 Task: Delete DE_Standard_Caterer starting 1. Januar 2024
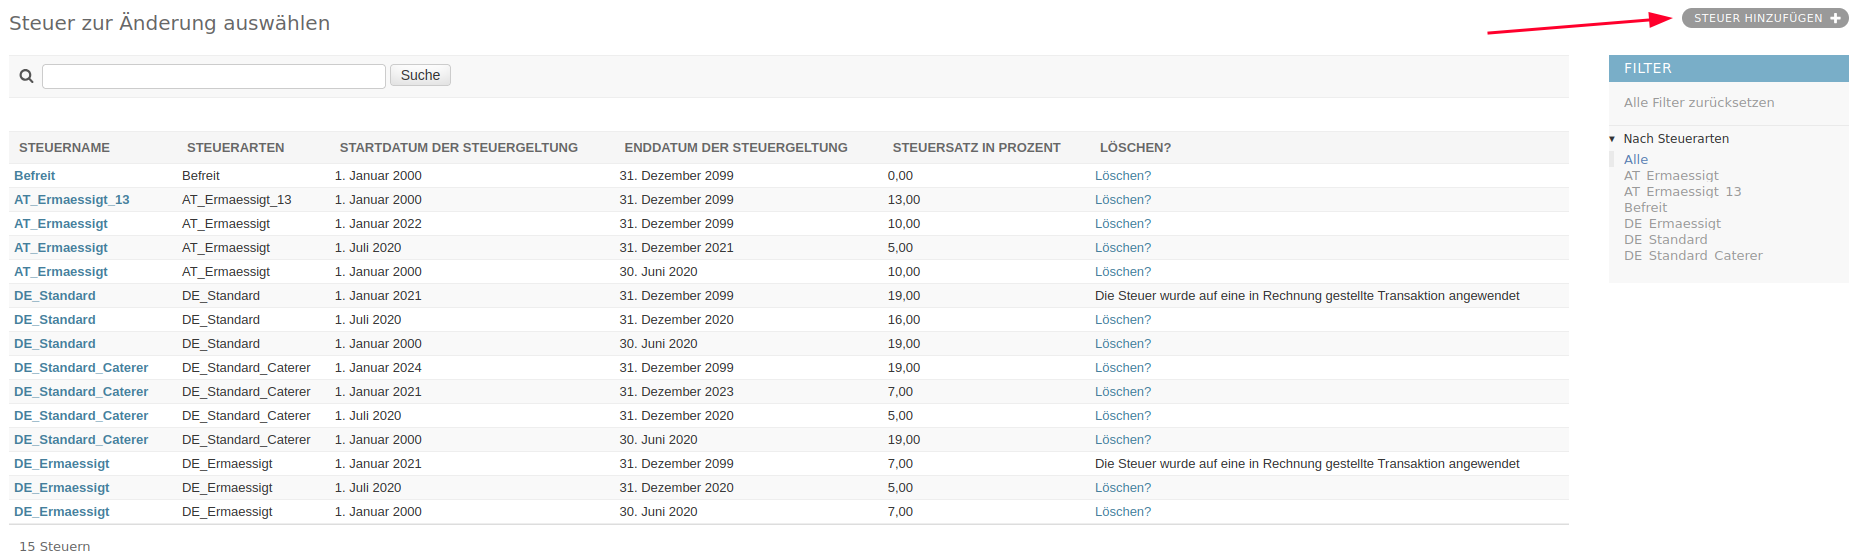coord(1122,368)
